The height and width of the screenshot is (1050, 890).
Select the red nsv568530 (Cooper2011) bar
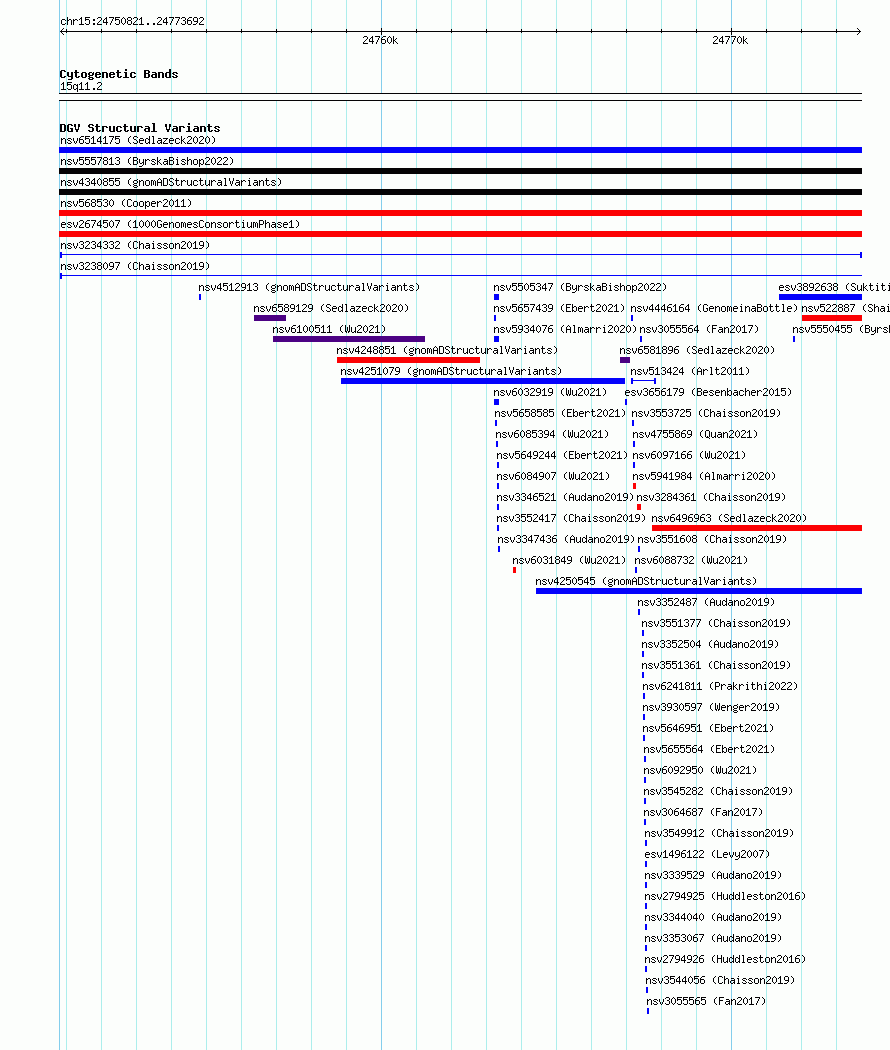(461, 213)
